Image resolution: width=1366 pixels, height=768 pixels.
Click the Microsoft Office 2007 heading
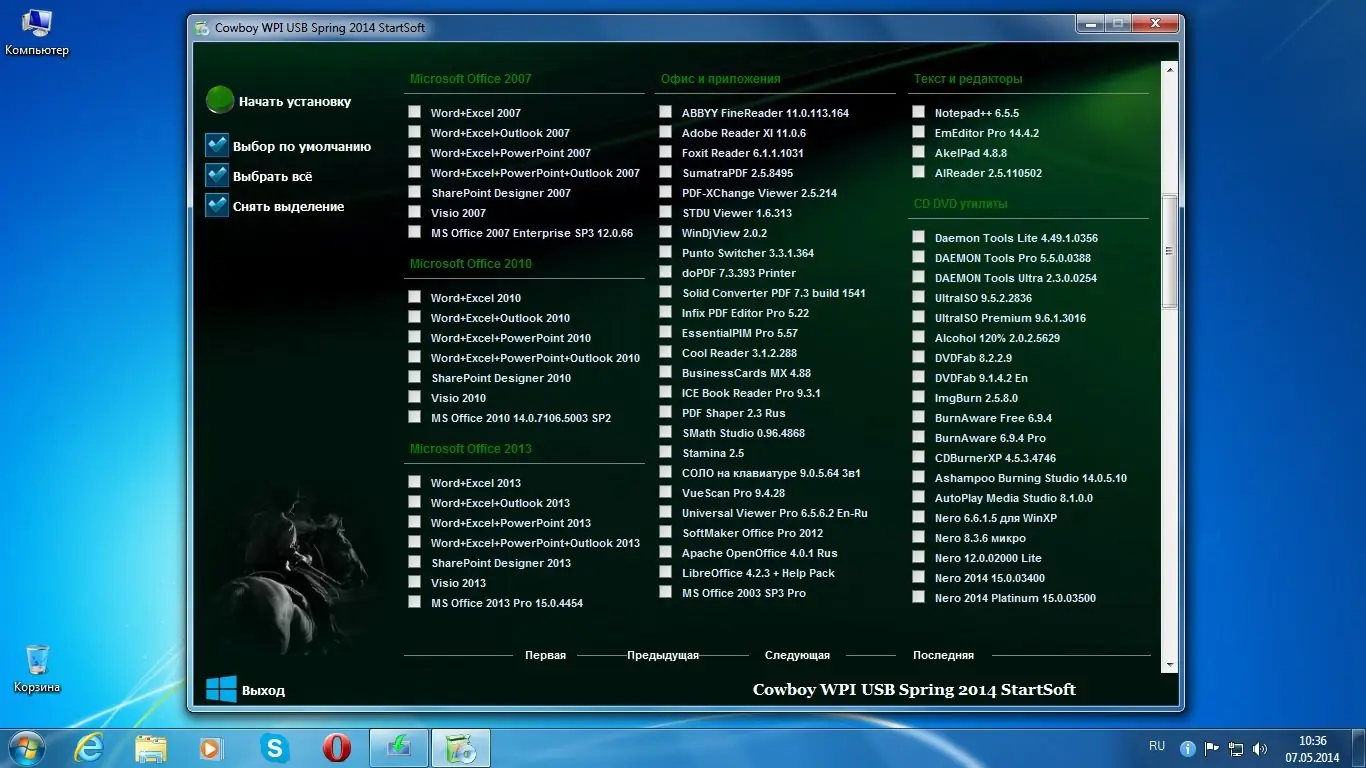(x=470, y=79)
